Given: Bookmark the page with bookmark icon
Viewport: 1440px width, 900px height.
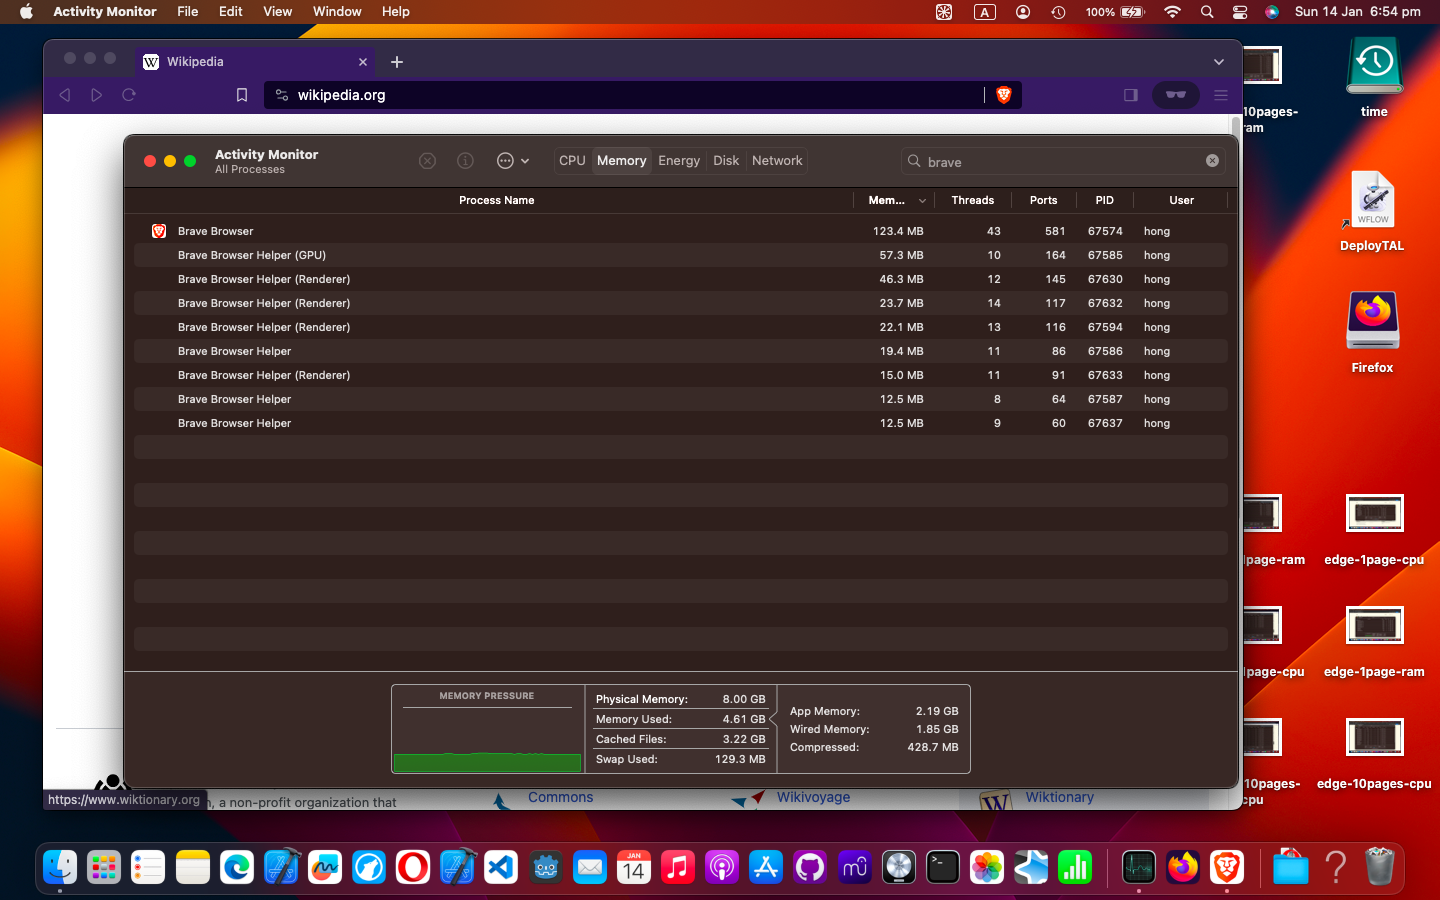Looking at the screenshot, I should (241, 95).
